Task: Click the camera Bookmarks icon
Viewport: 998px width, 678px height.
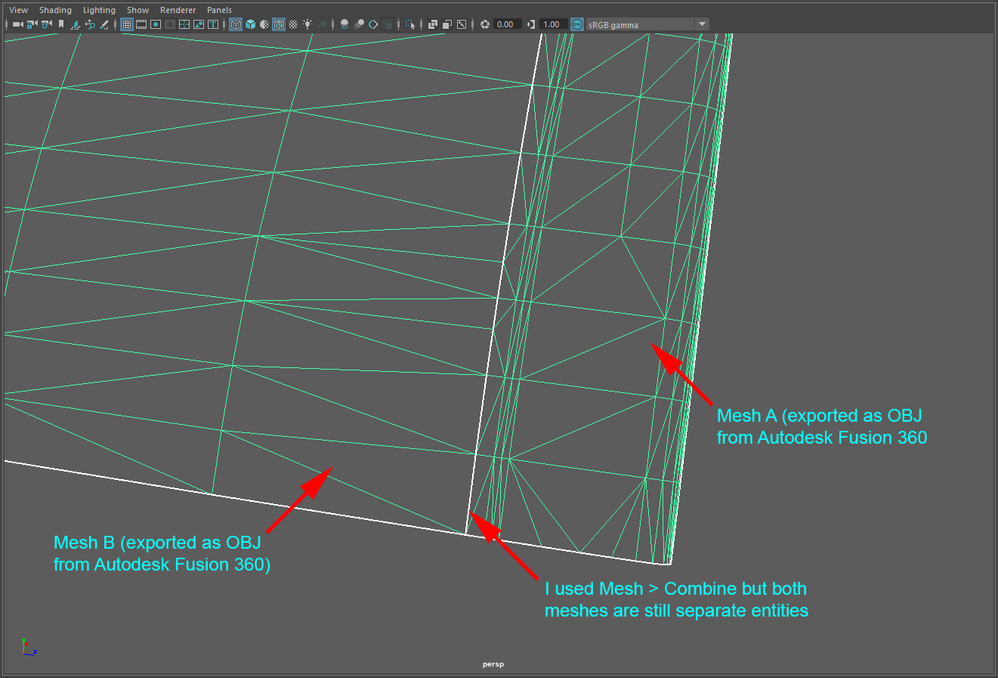Action: pos(61,24)
